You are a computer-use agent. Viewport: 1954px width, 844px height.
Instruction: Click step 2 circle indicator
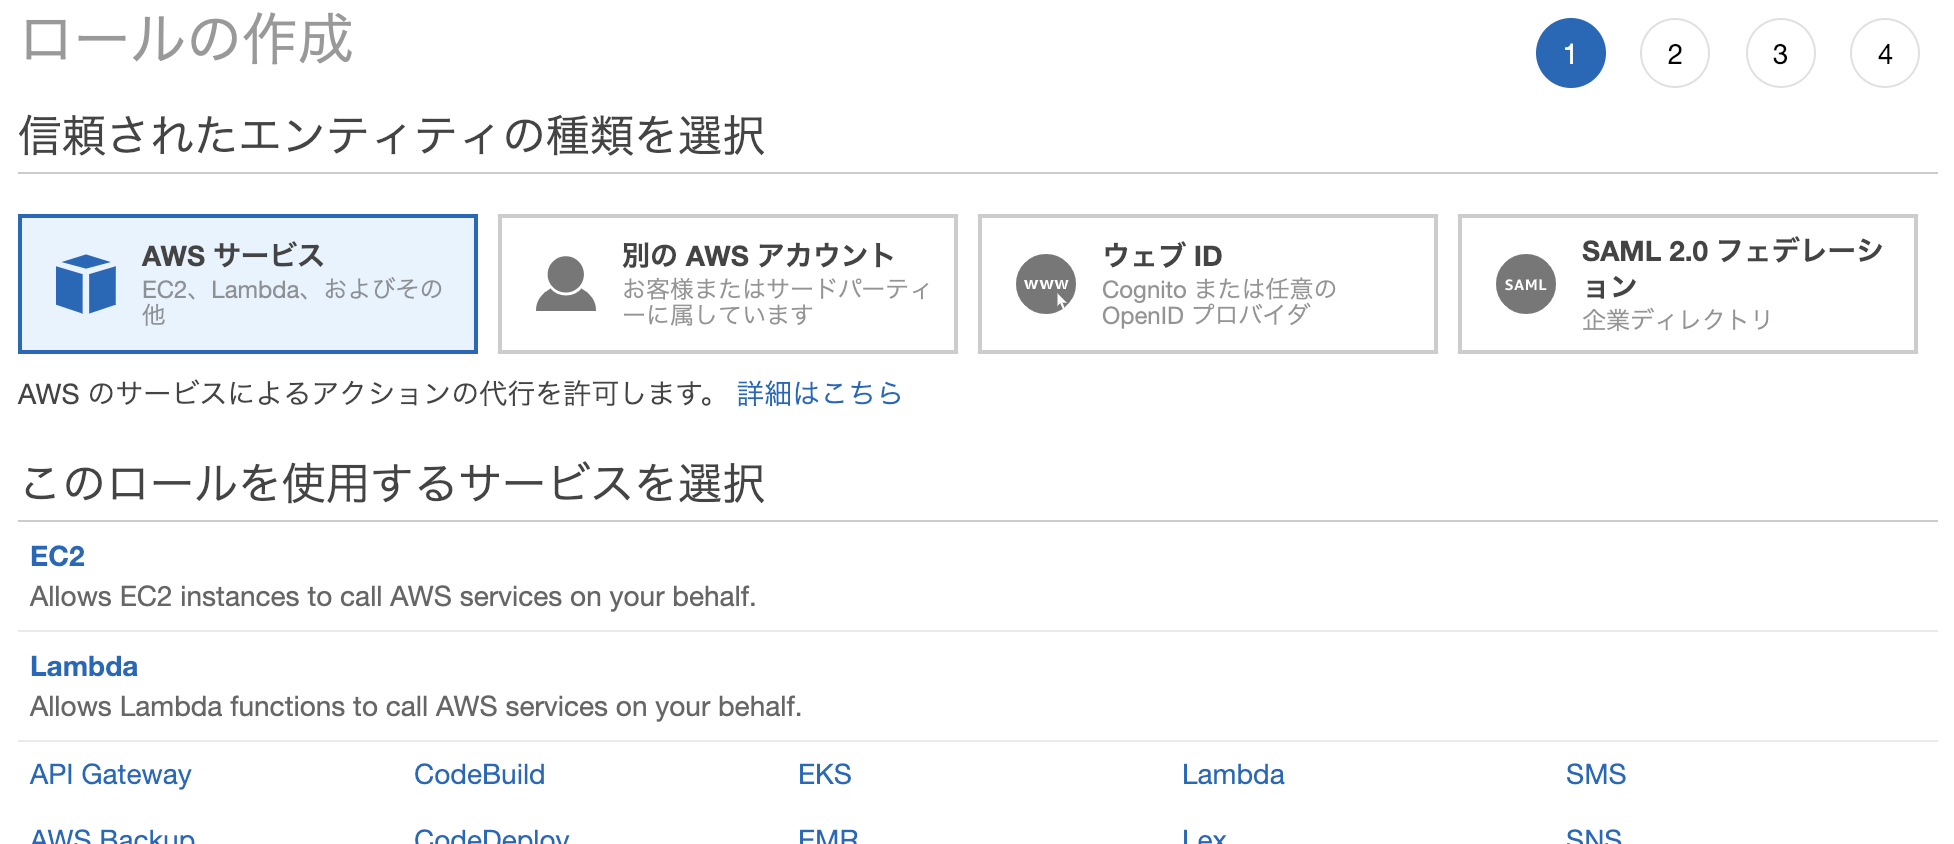tap(1675, 53)
